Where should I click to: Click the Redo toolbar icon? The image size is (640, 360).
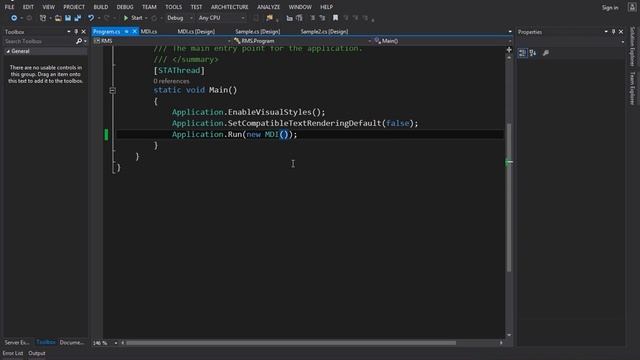(107, 18)
